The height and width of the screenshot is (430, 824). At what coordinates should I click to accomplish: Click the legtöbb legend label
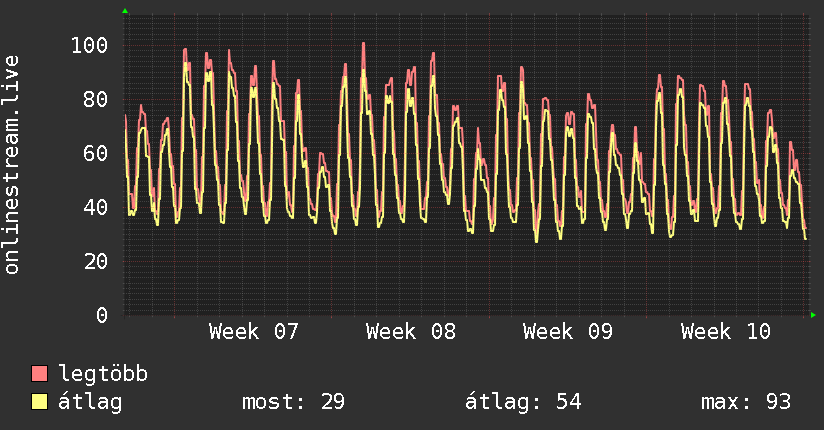[103, 374]
